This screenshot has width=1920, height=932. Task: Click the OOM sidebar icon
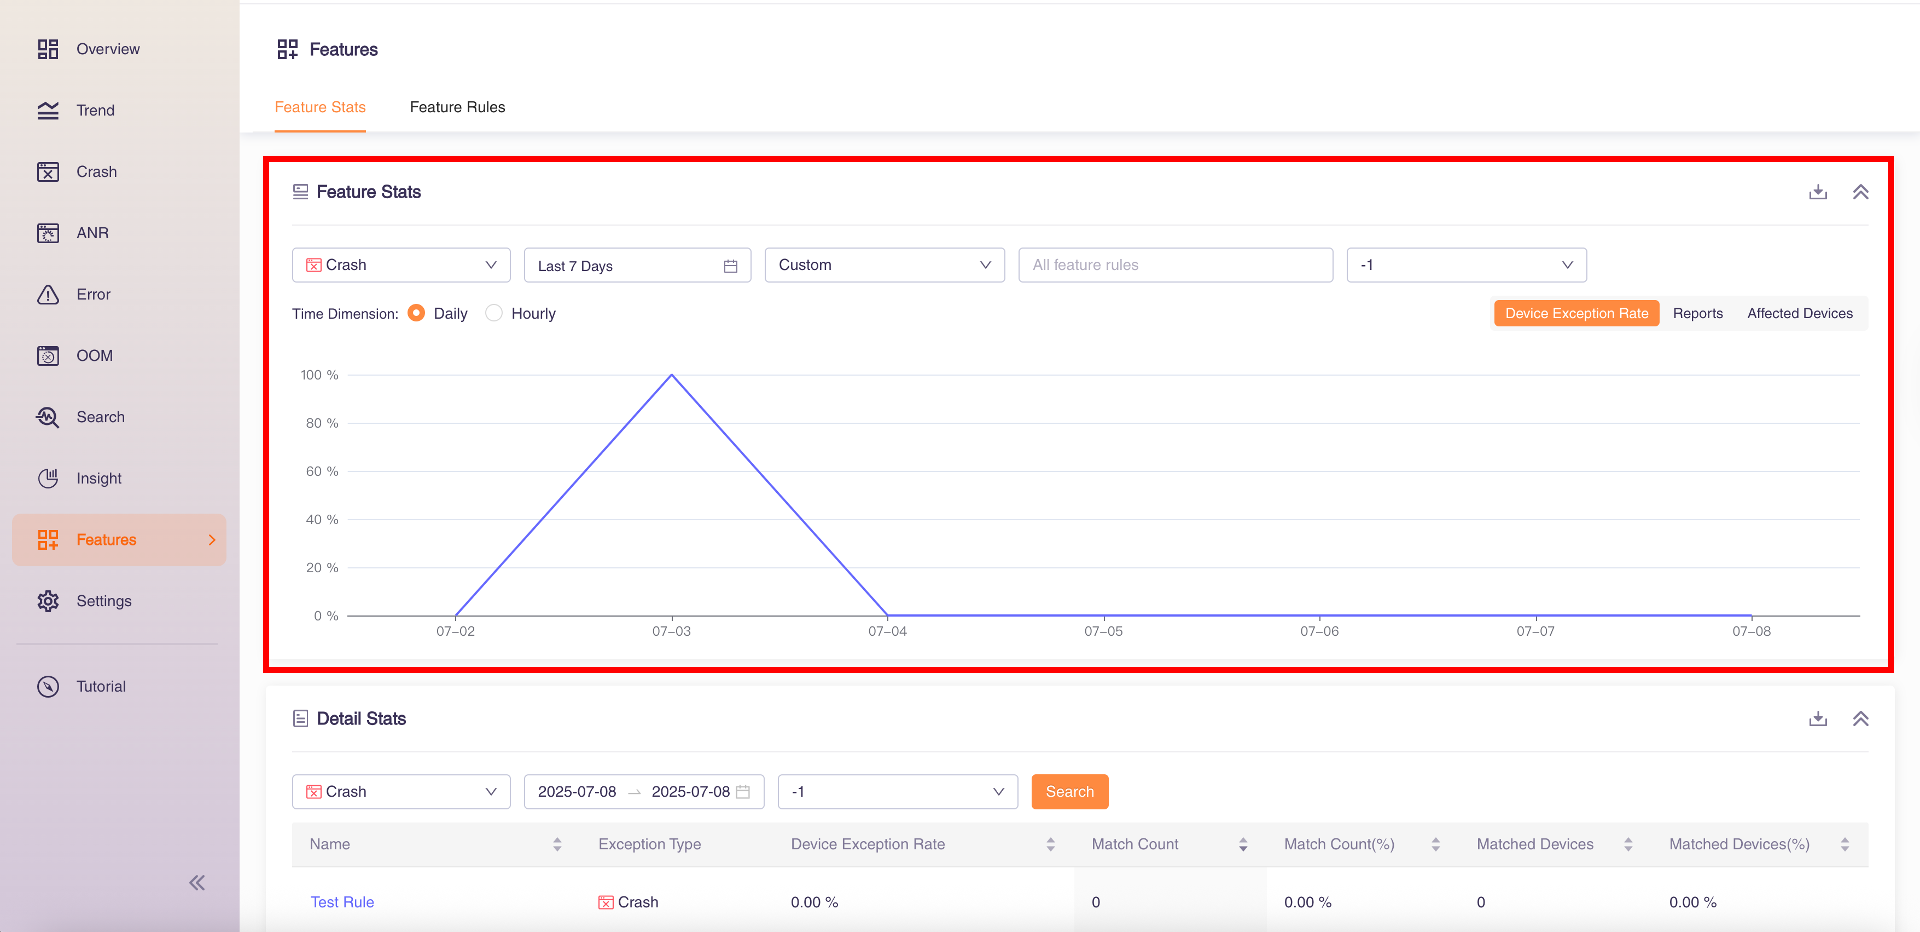click(48, 356)
